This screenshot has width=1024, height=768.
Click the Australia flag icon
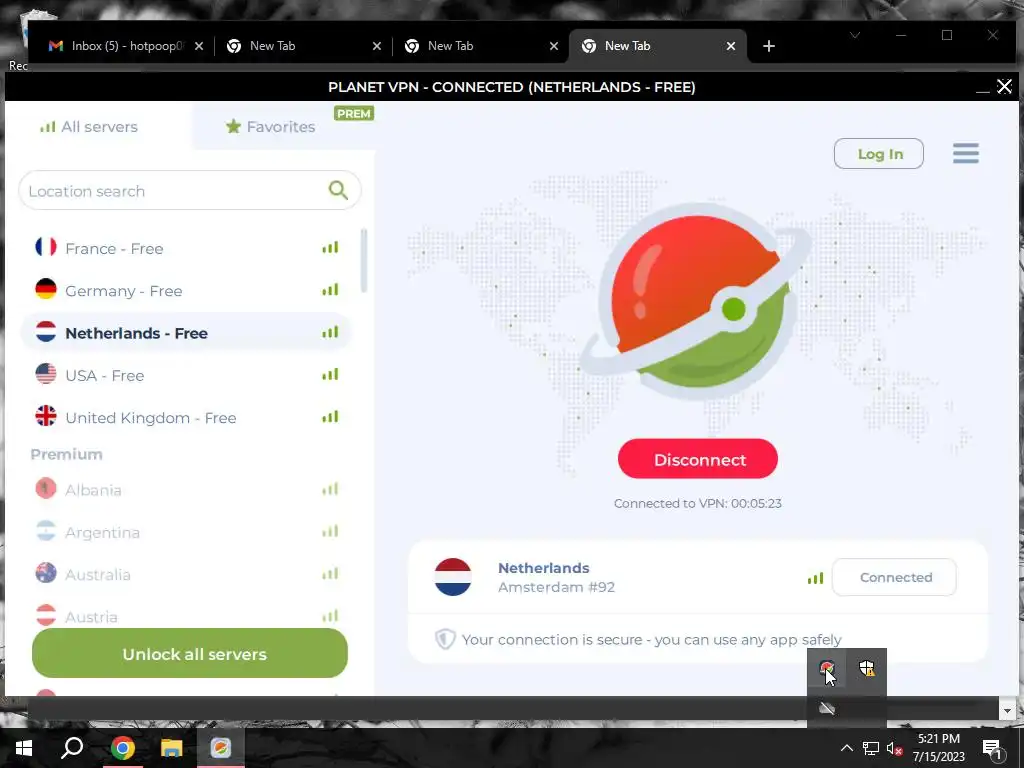[x=46, y=573]
